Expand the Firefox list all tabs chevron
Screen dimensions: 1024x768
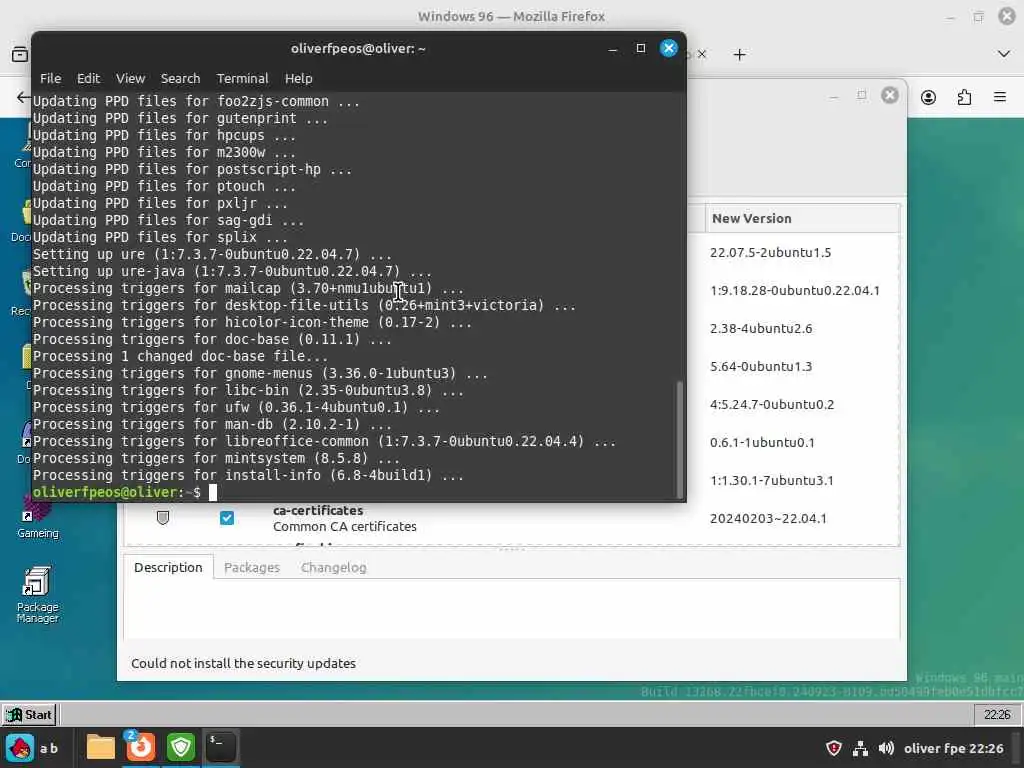tap(1004, 54)
